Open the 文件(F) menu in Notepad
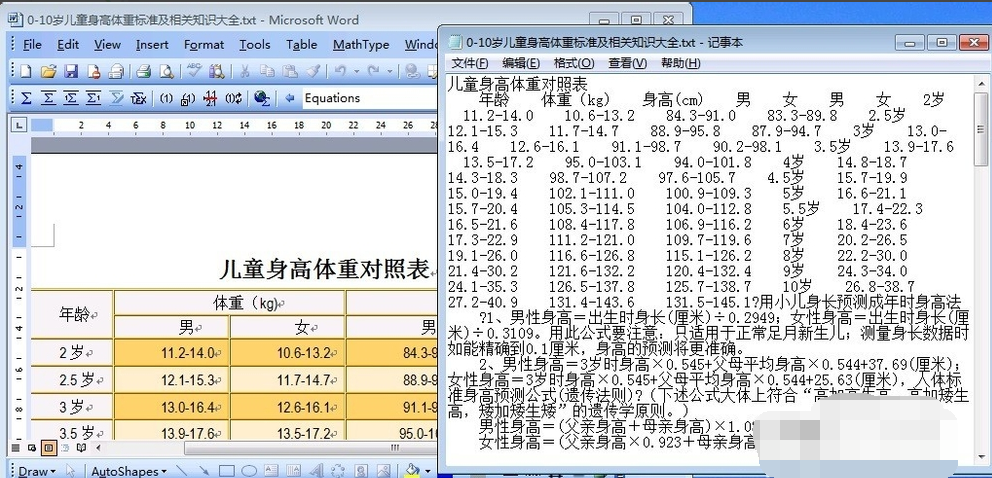This screenshot has width=992, height=478. (468, 63)
